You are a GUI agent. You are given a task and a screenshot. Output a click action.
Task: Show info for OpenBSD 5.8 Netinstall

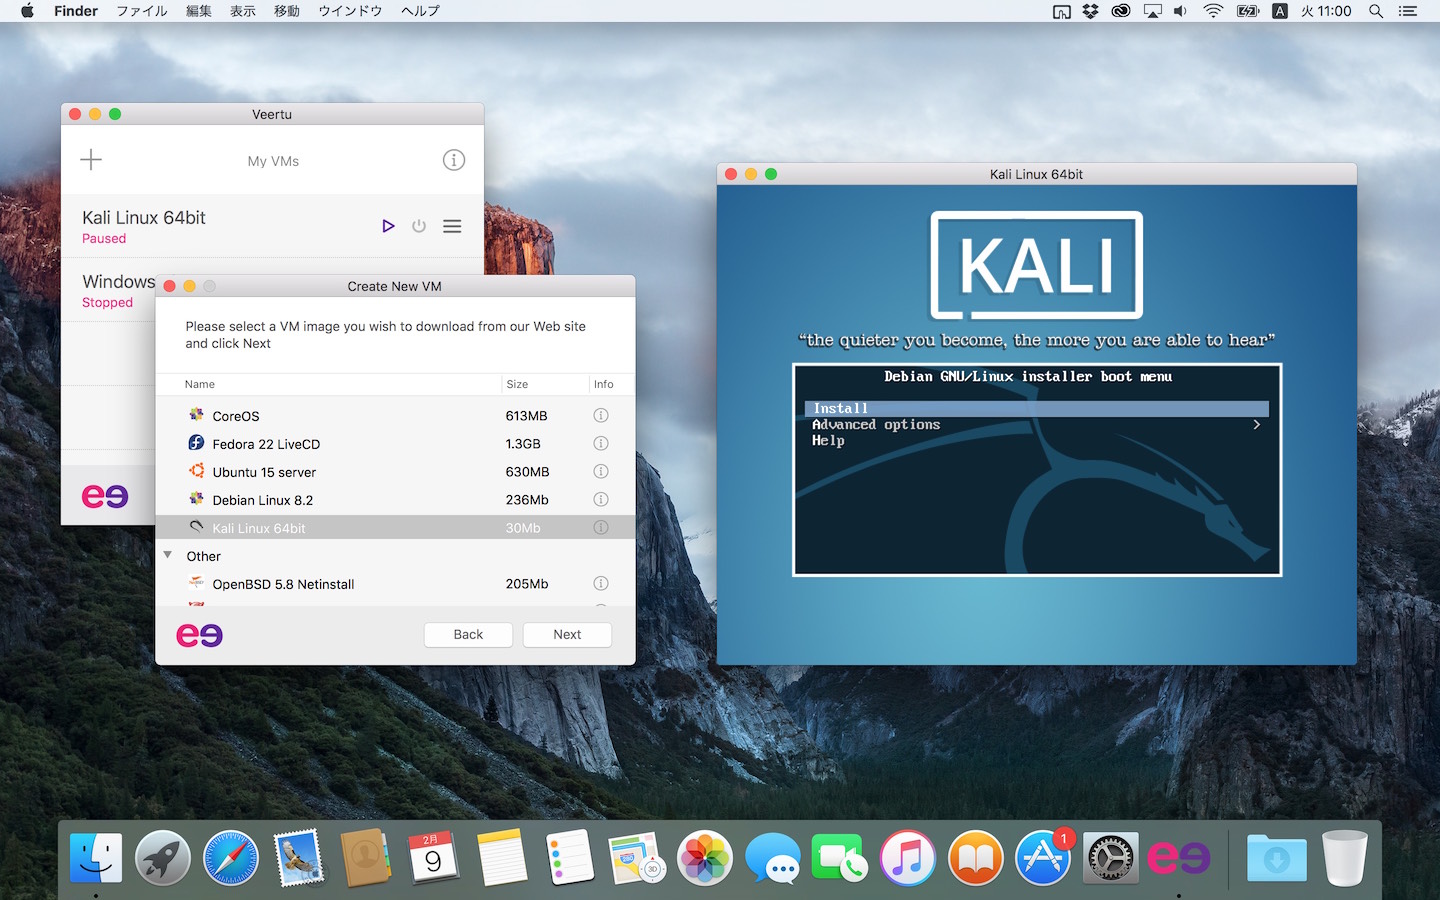click(601, 583)
